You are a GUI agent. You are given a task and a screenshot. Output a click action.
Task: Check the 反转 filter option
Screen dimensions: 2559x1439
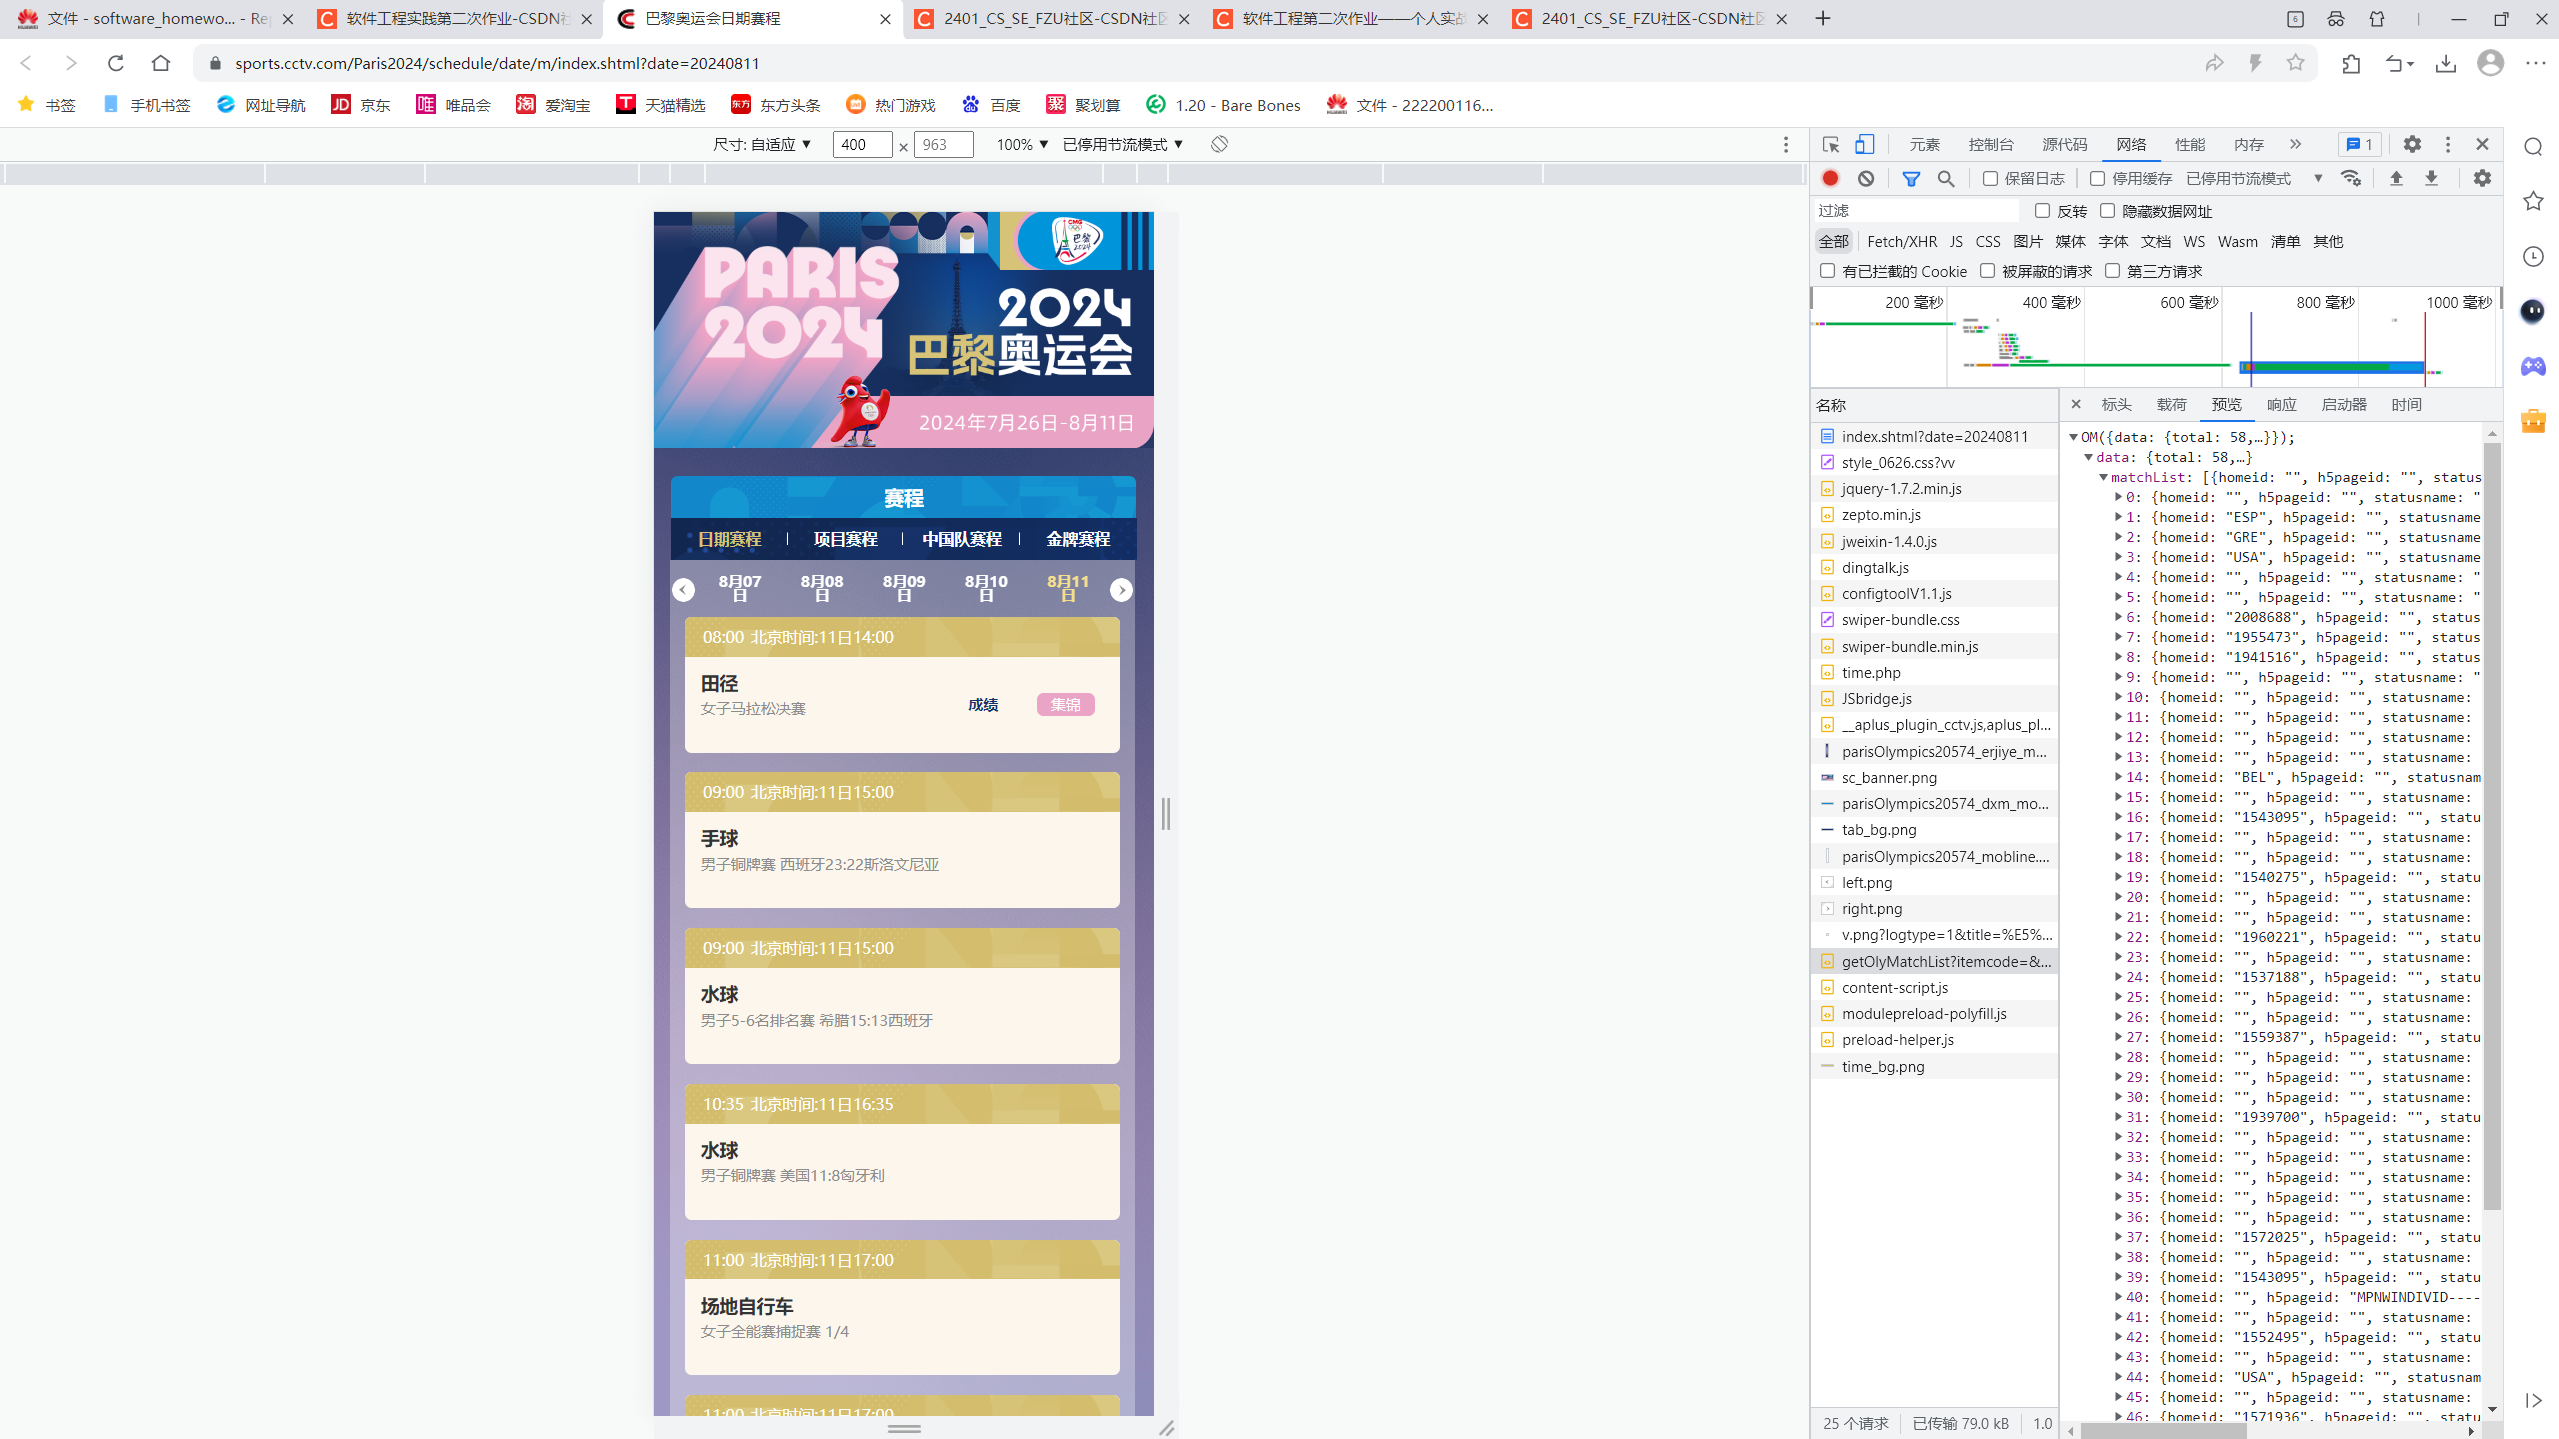2042,211
